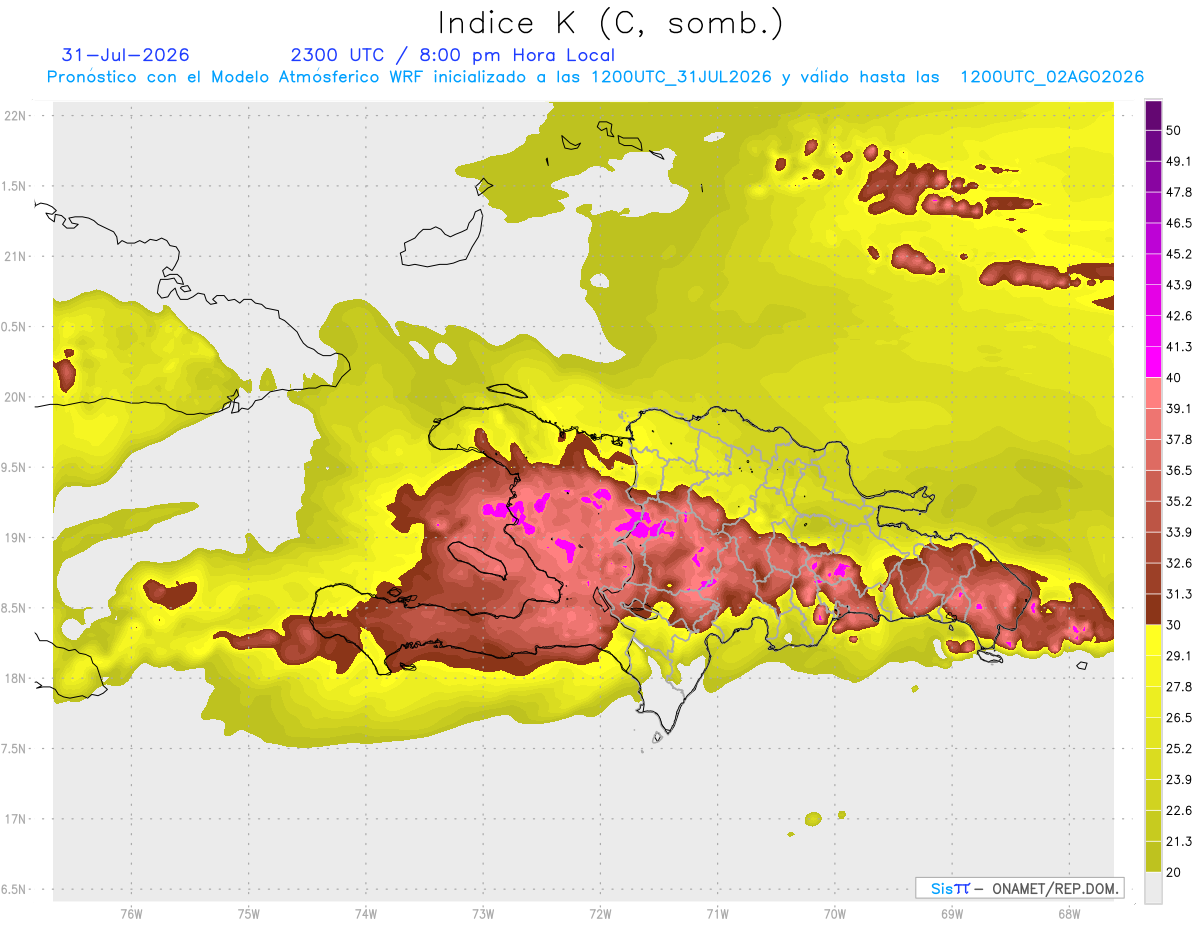Click the colorbar value "43.9"
This screenshot has height=927, width=1200.
pyautogui.click(x=1178, y=285)
